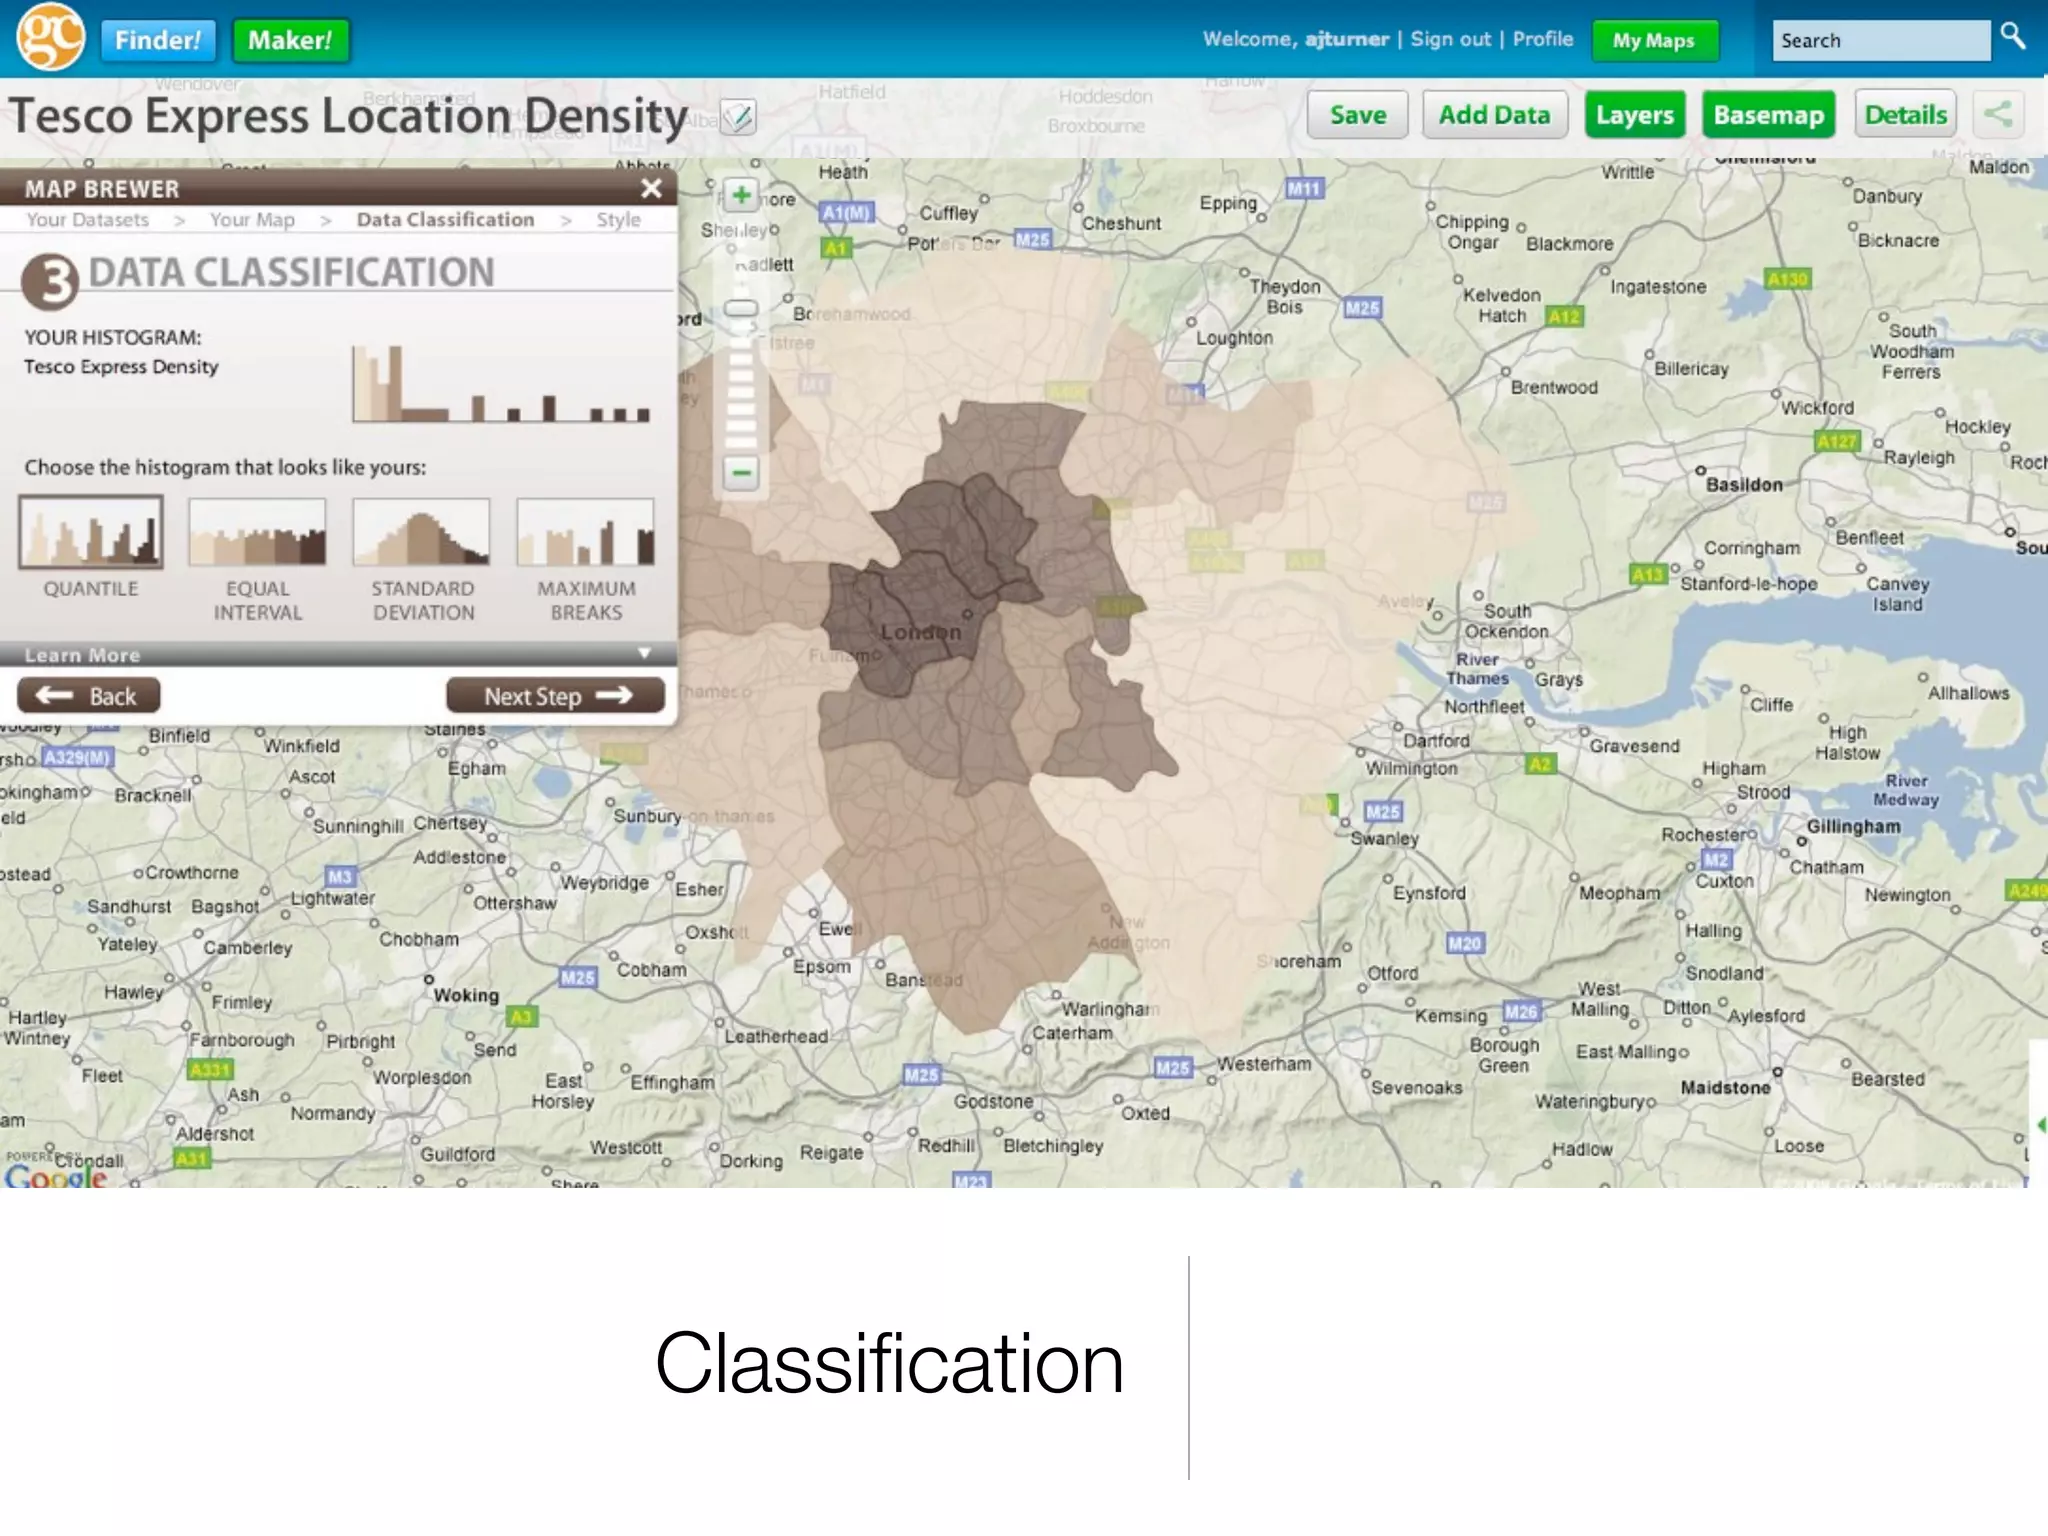Click the Next Step button

(555, 696)
